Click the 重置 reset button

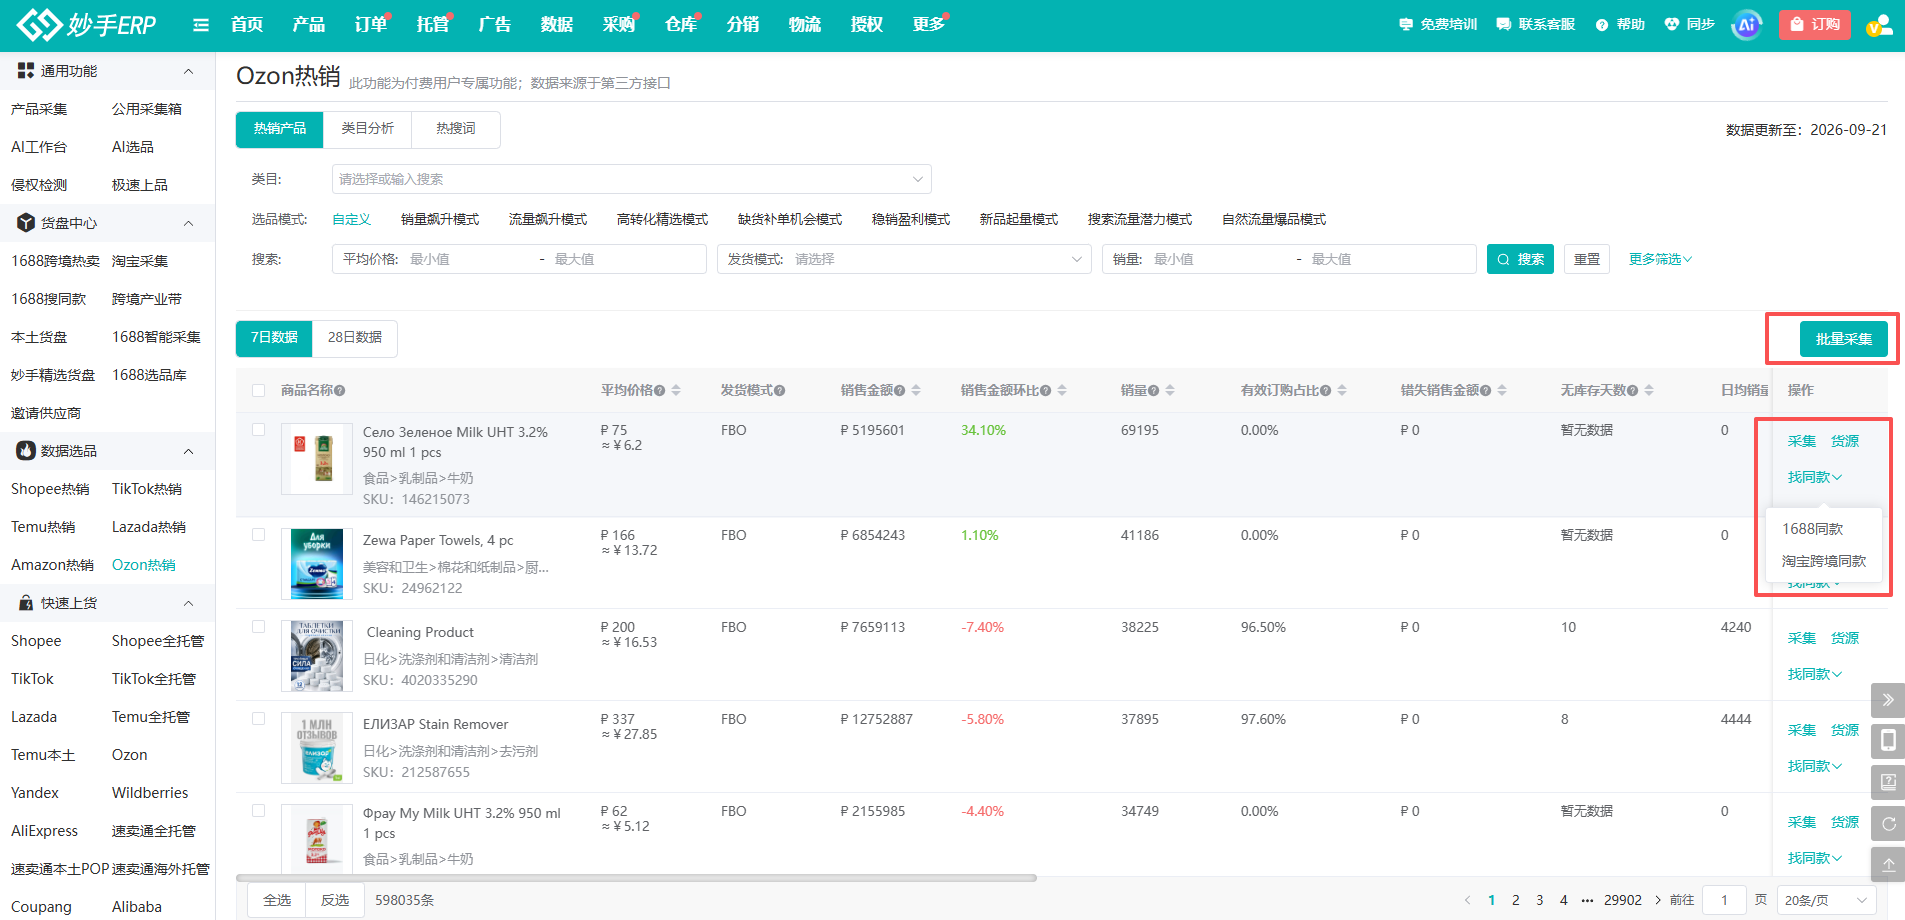pos(1587,259)
